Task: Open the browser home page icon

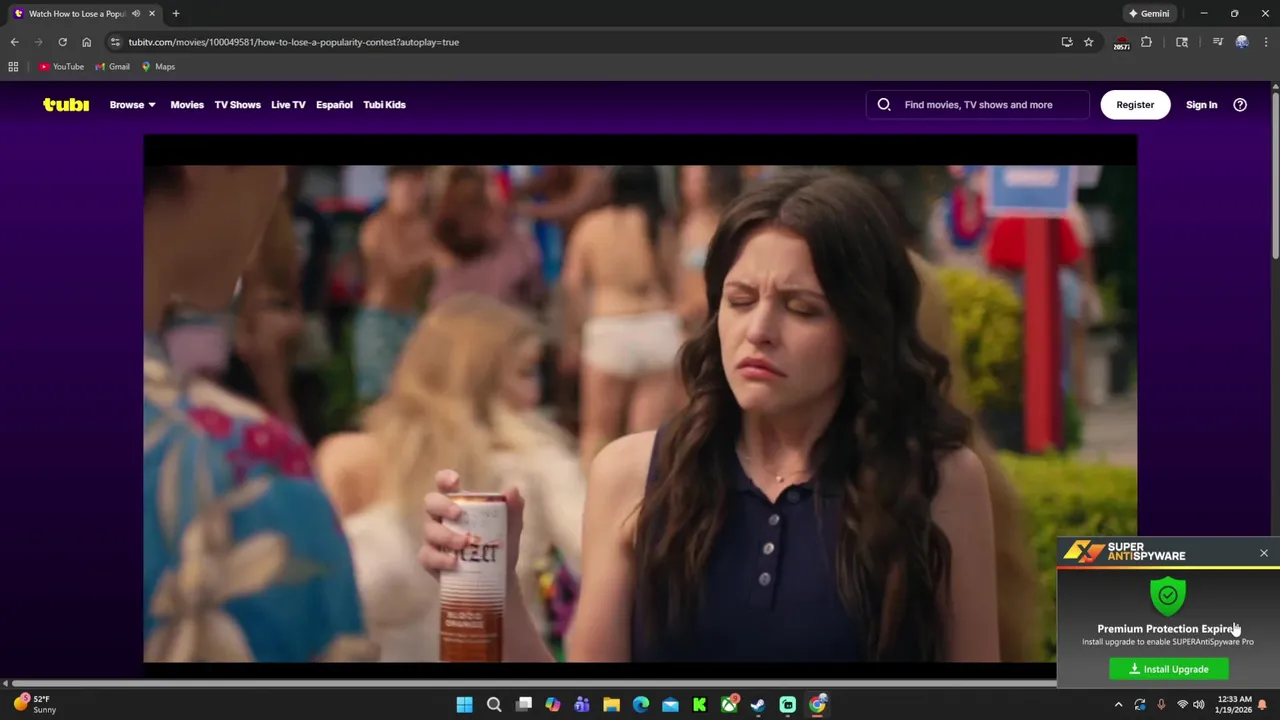Action: click(x=86, y=42)
